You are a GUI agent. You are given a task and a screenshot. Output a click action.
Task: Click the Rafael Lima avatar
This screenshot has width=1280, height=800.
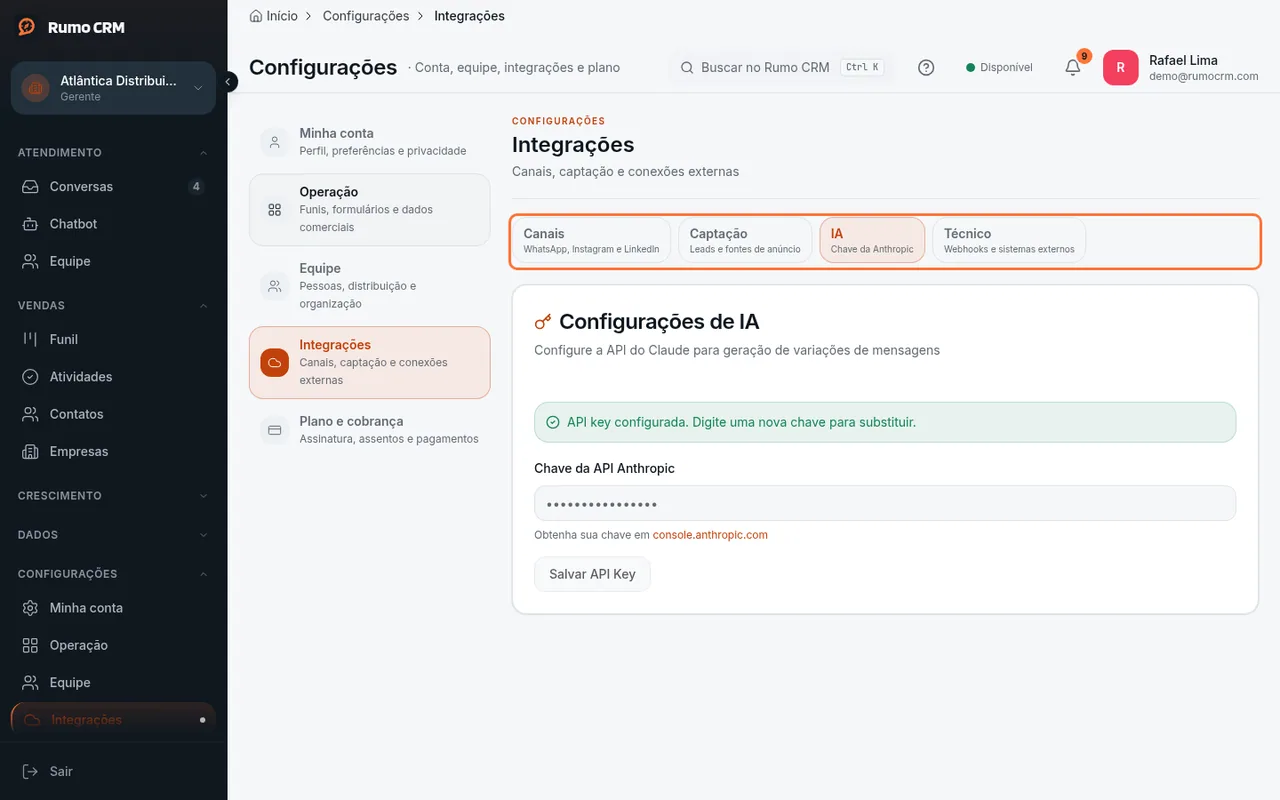(x=1121, y=68)
